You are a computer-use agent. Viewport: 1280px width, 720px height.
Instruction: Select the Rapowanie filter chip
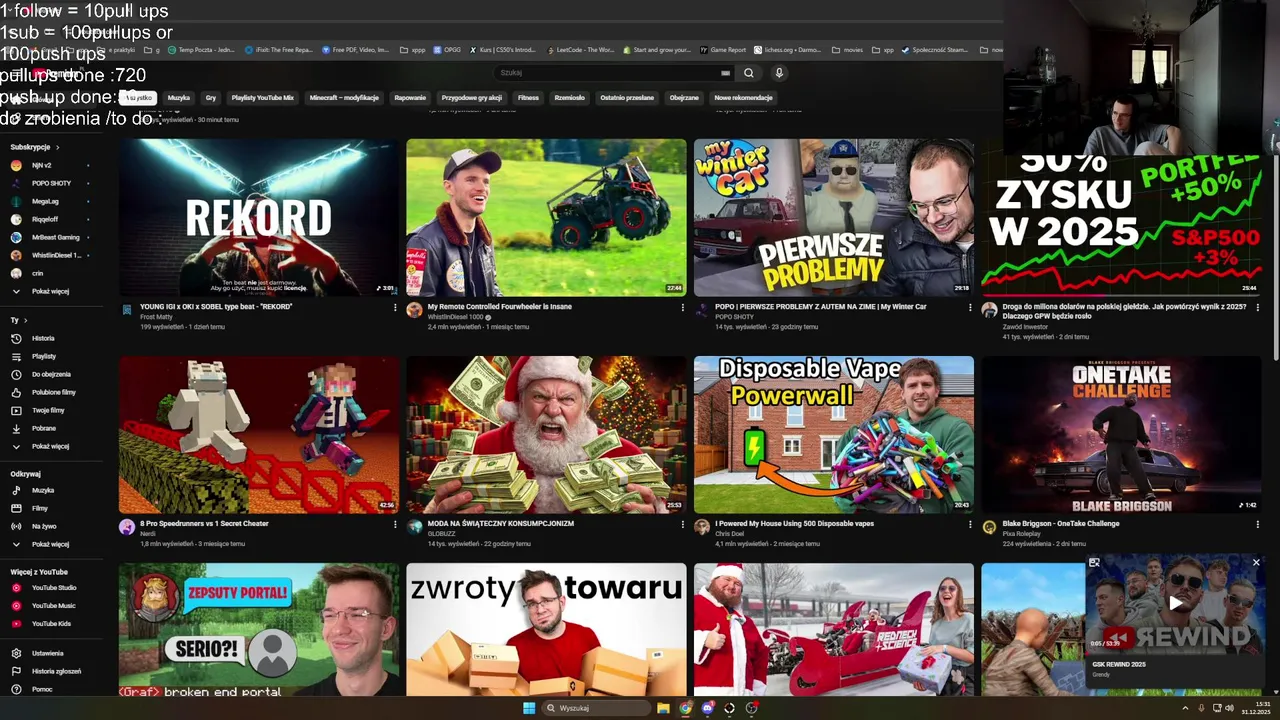[410, 98]
